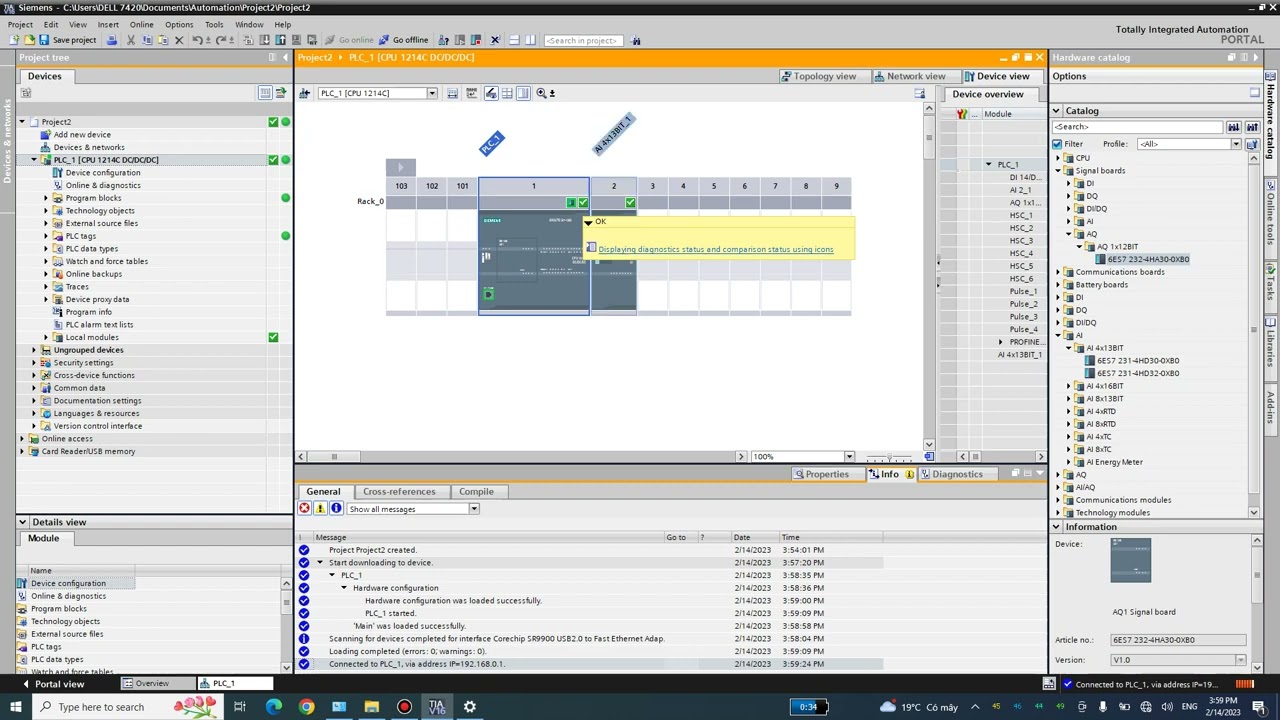This screenshot has width=1280, height=720.
Task: Open File Explorer from the taskbar
Action: 371,707
